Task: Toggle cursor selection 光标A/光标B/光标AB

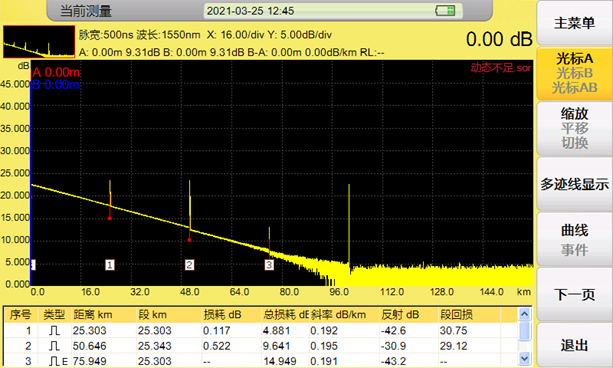Action: click(574, 73)
